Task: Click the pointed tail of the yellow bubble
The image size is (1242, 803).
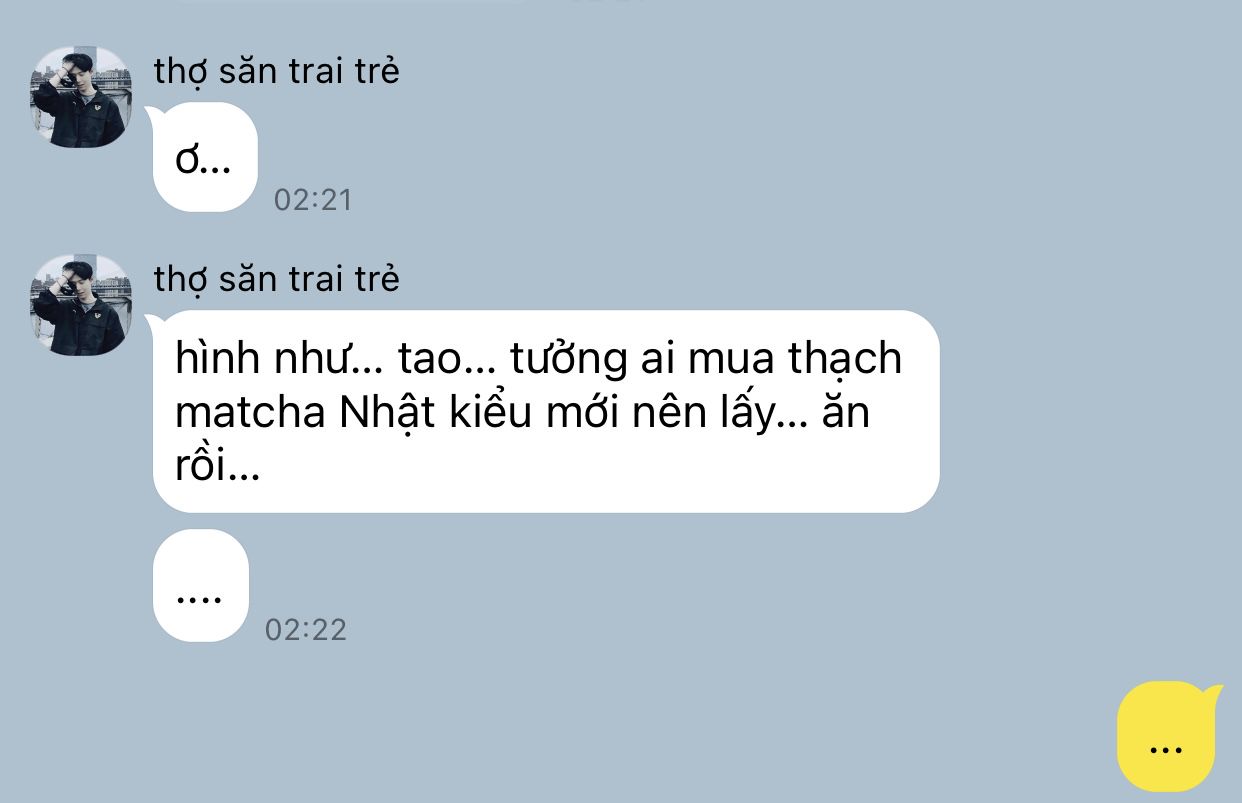Action: pyautogui.click(x=1213, y=692)
